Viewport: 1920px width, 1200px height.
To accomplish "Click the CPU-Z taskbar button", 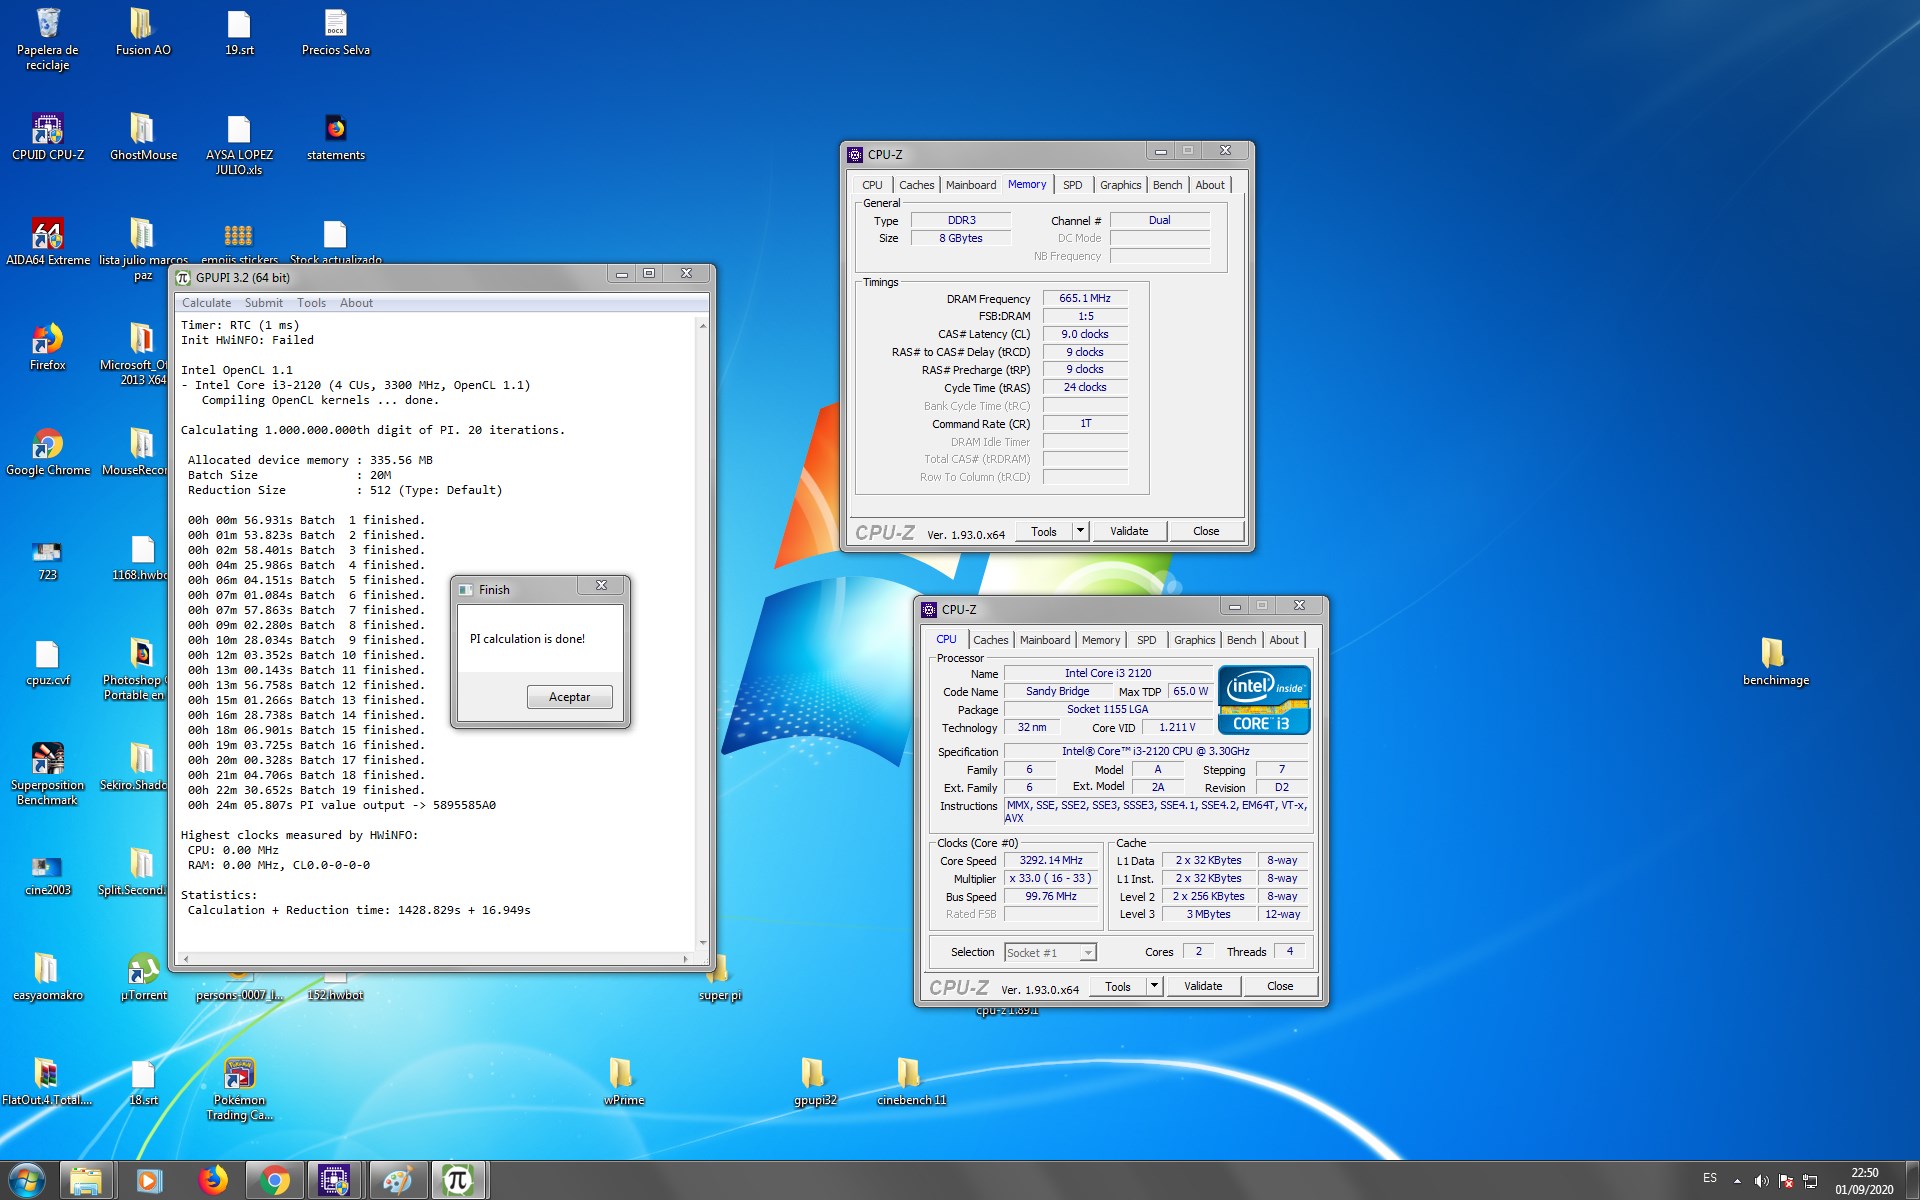I will 333,1181.
